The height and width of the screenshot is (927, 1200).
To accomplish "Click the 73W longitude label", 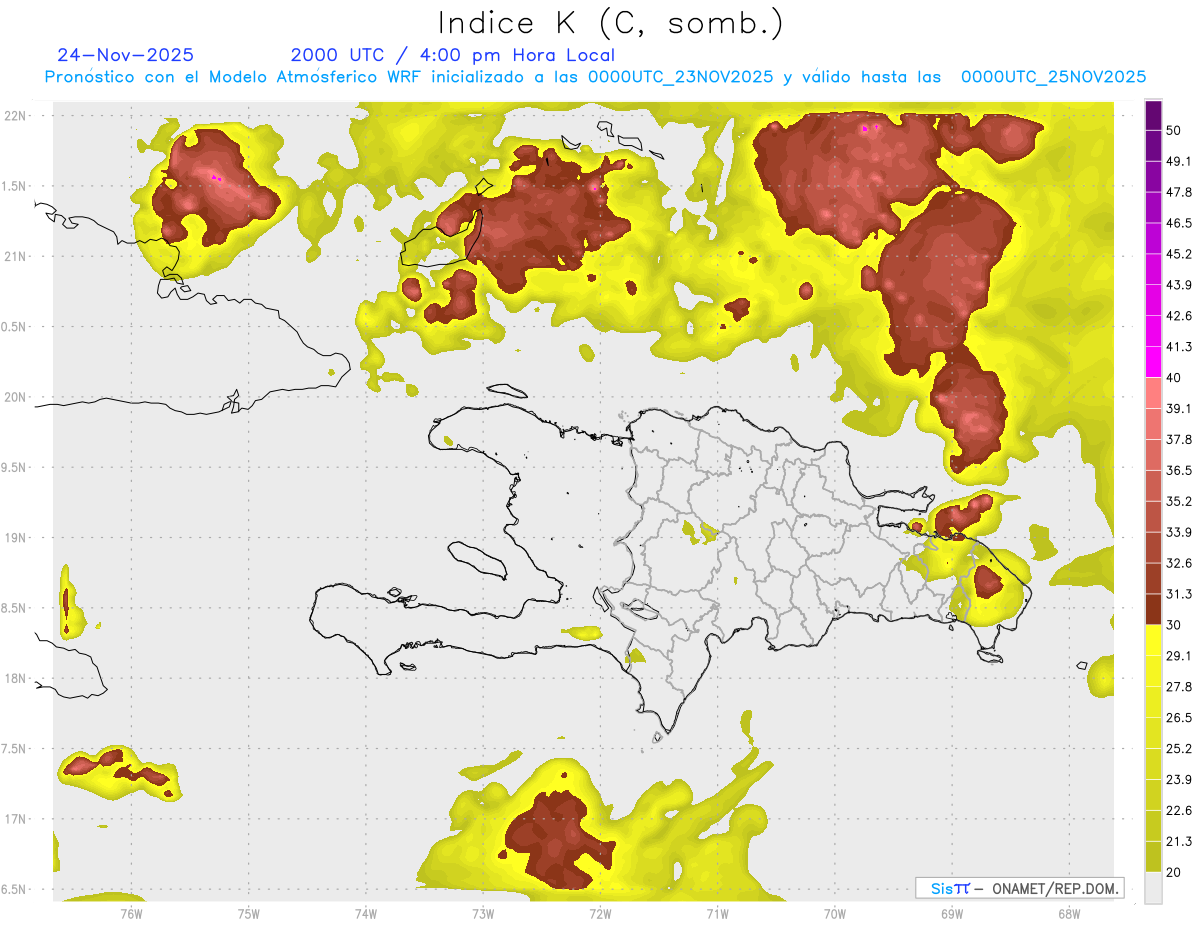I will [x=483, y=913].
